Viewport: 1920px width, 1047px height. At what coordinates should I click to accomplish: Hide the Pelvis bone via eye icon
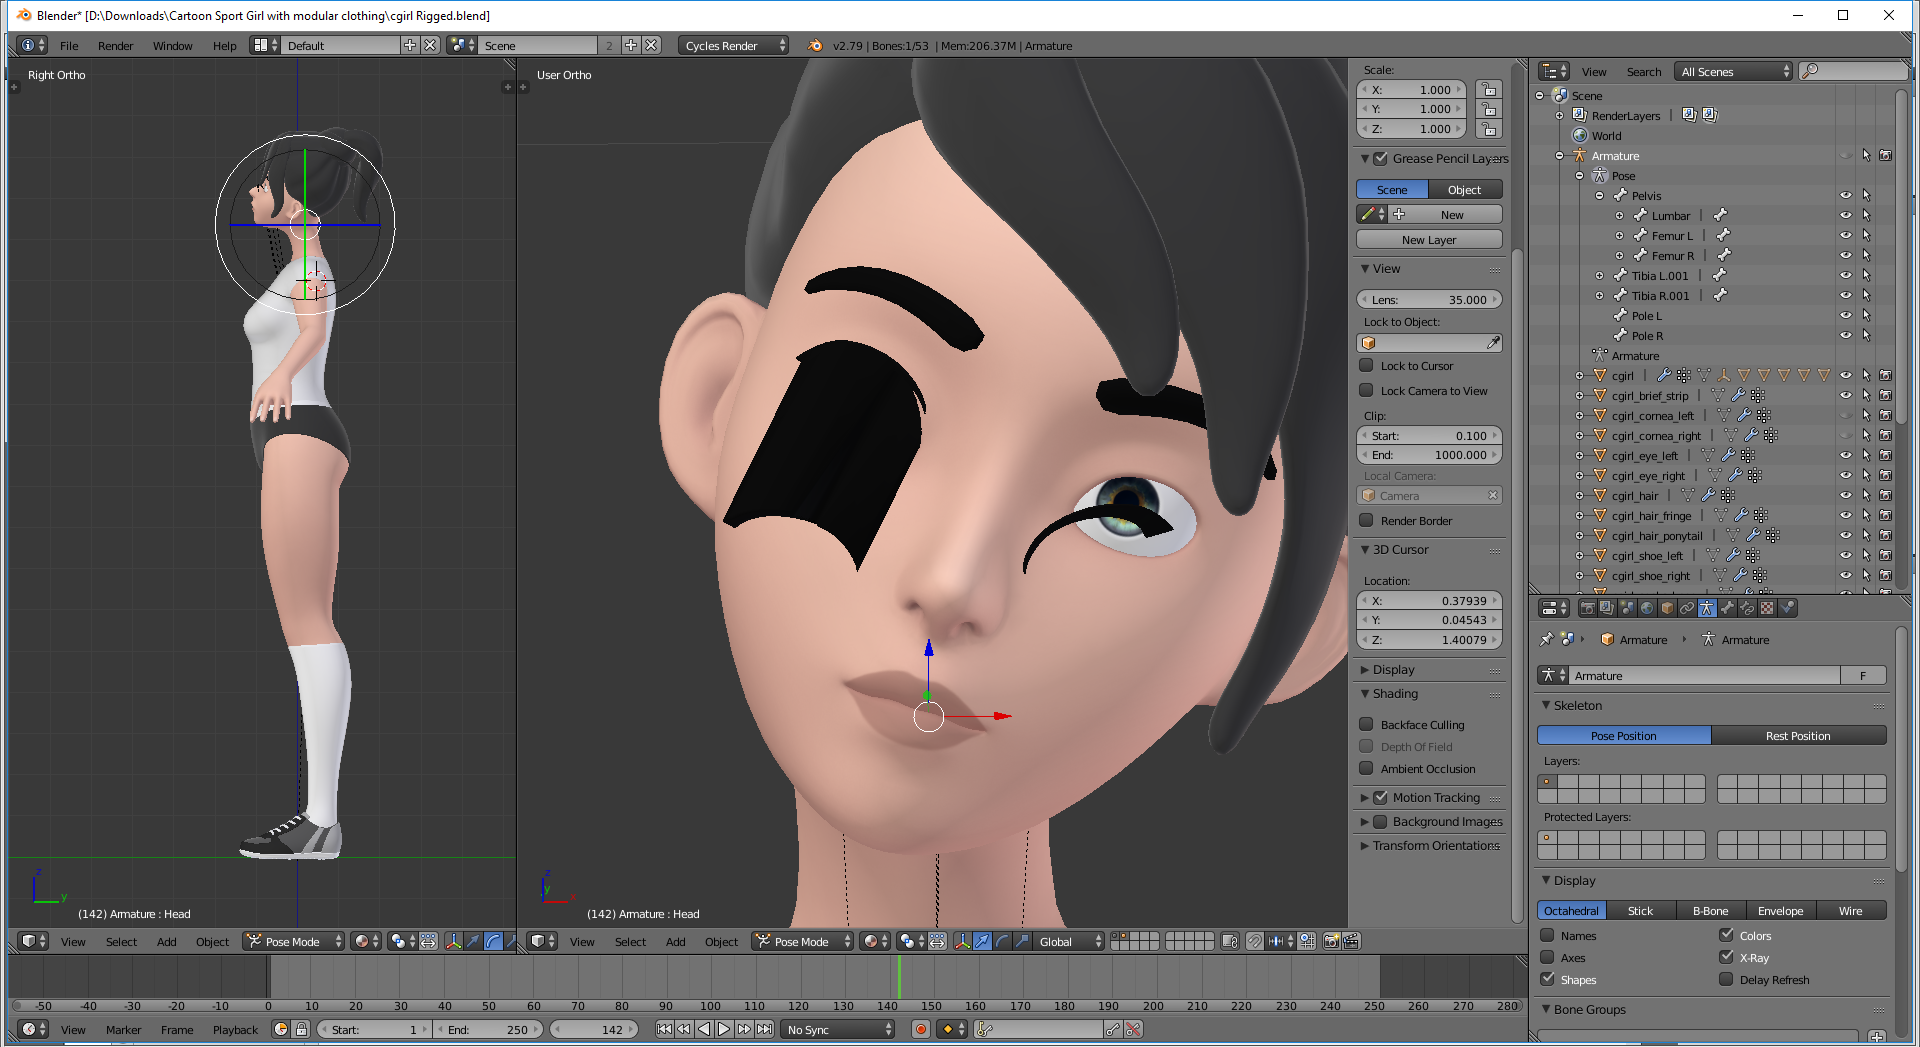[x=1846, y=196]
